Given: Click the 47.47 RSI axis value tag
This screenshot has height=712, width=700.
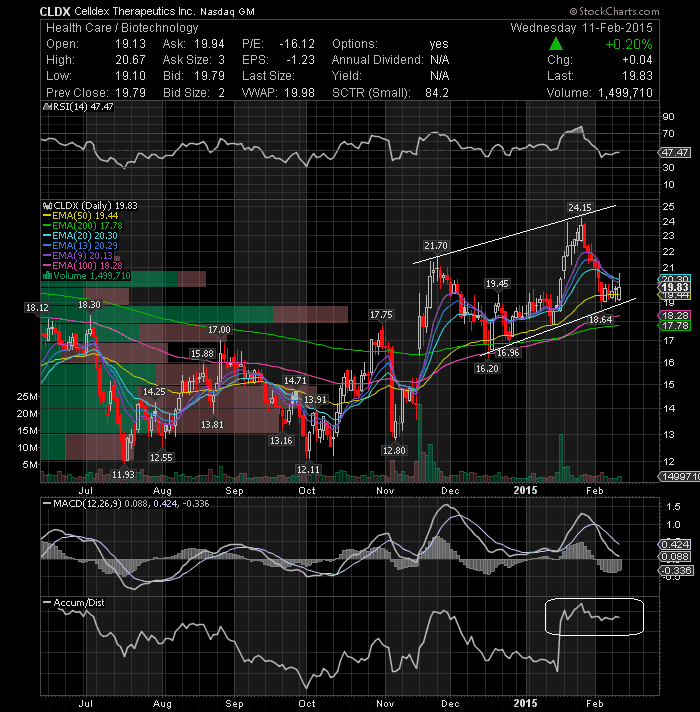Looking at the screenshot, I should (x=675, y=153).
